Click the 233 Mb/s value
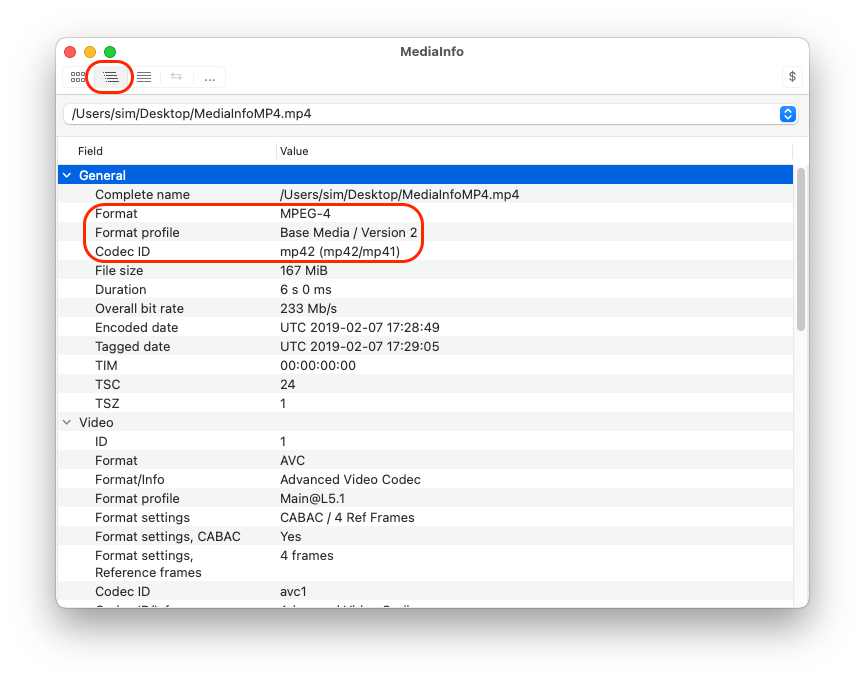865x682 pixels. point(308,309)
